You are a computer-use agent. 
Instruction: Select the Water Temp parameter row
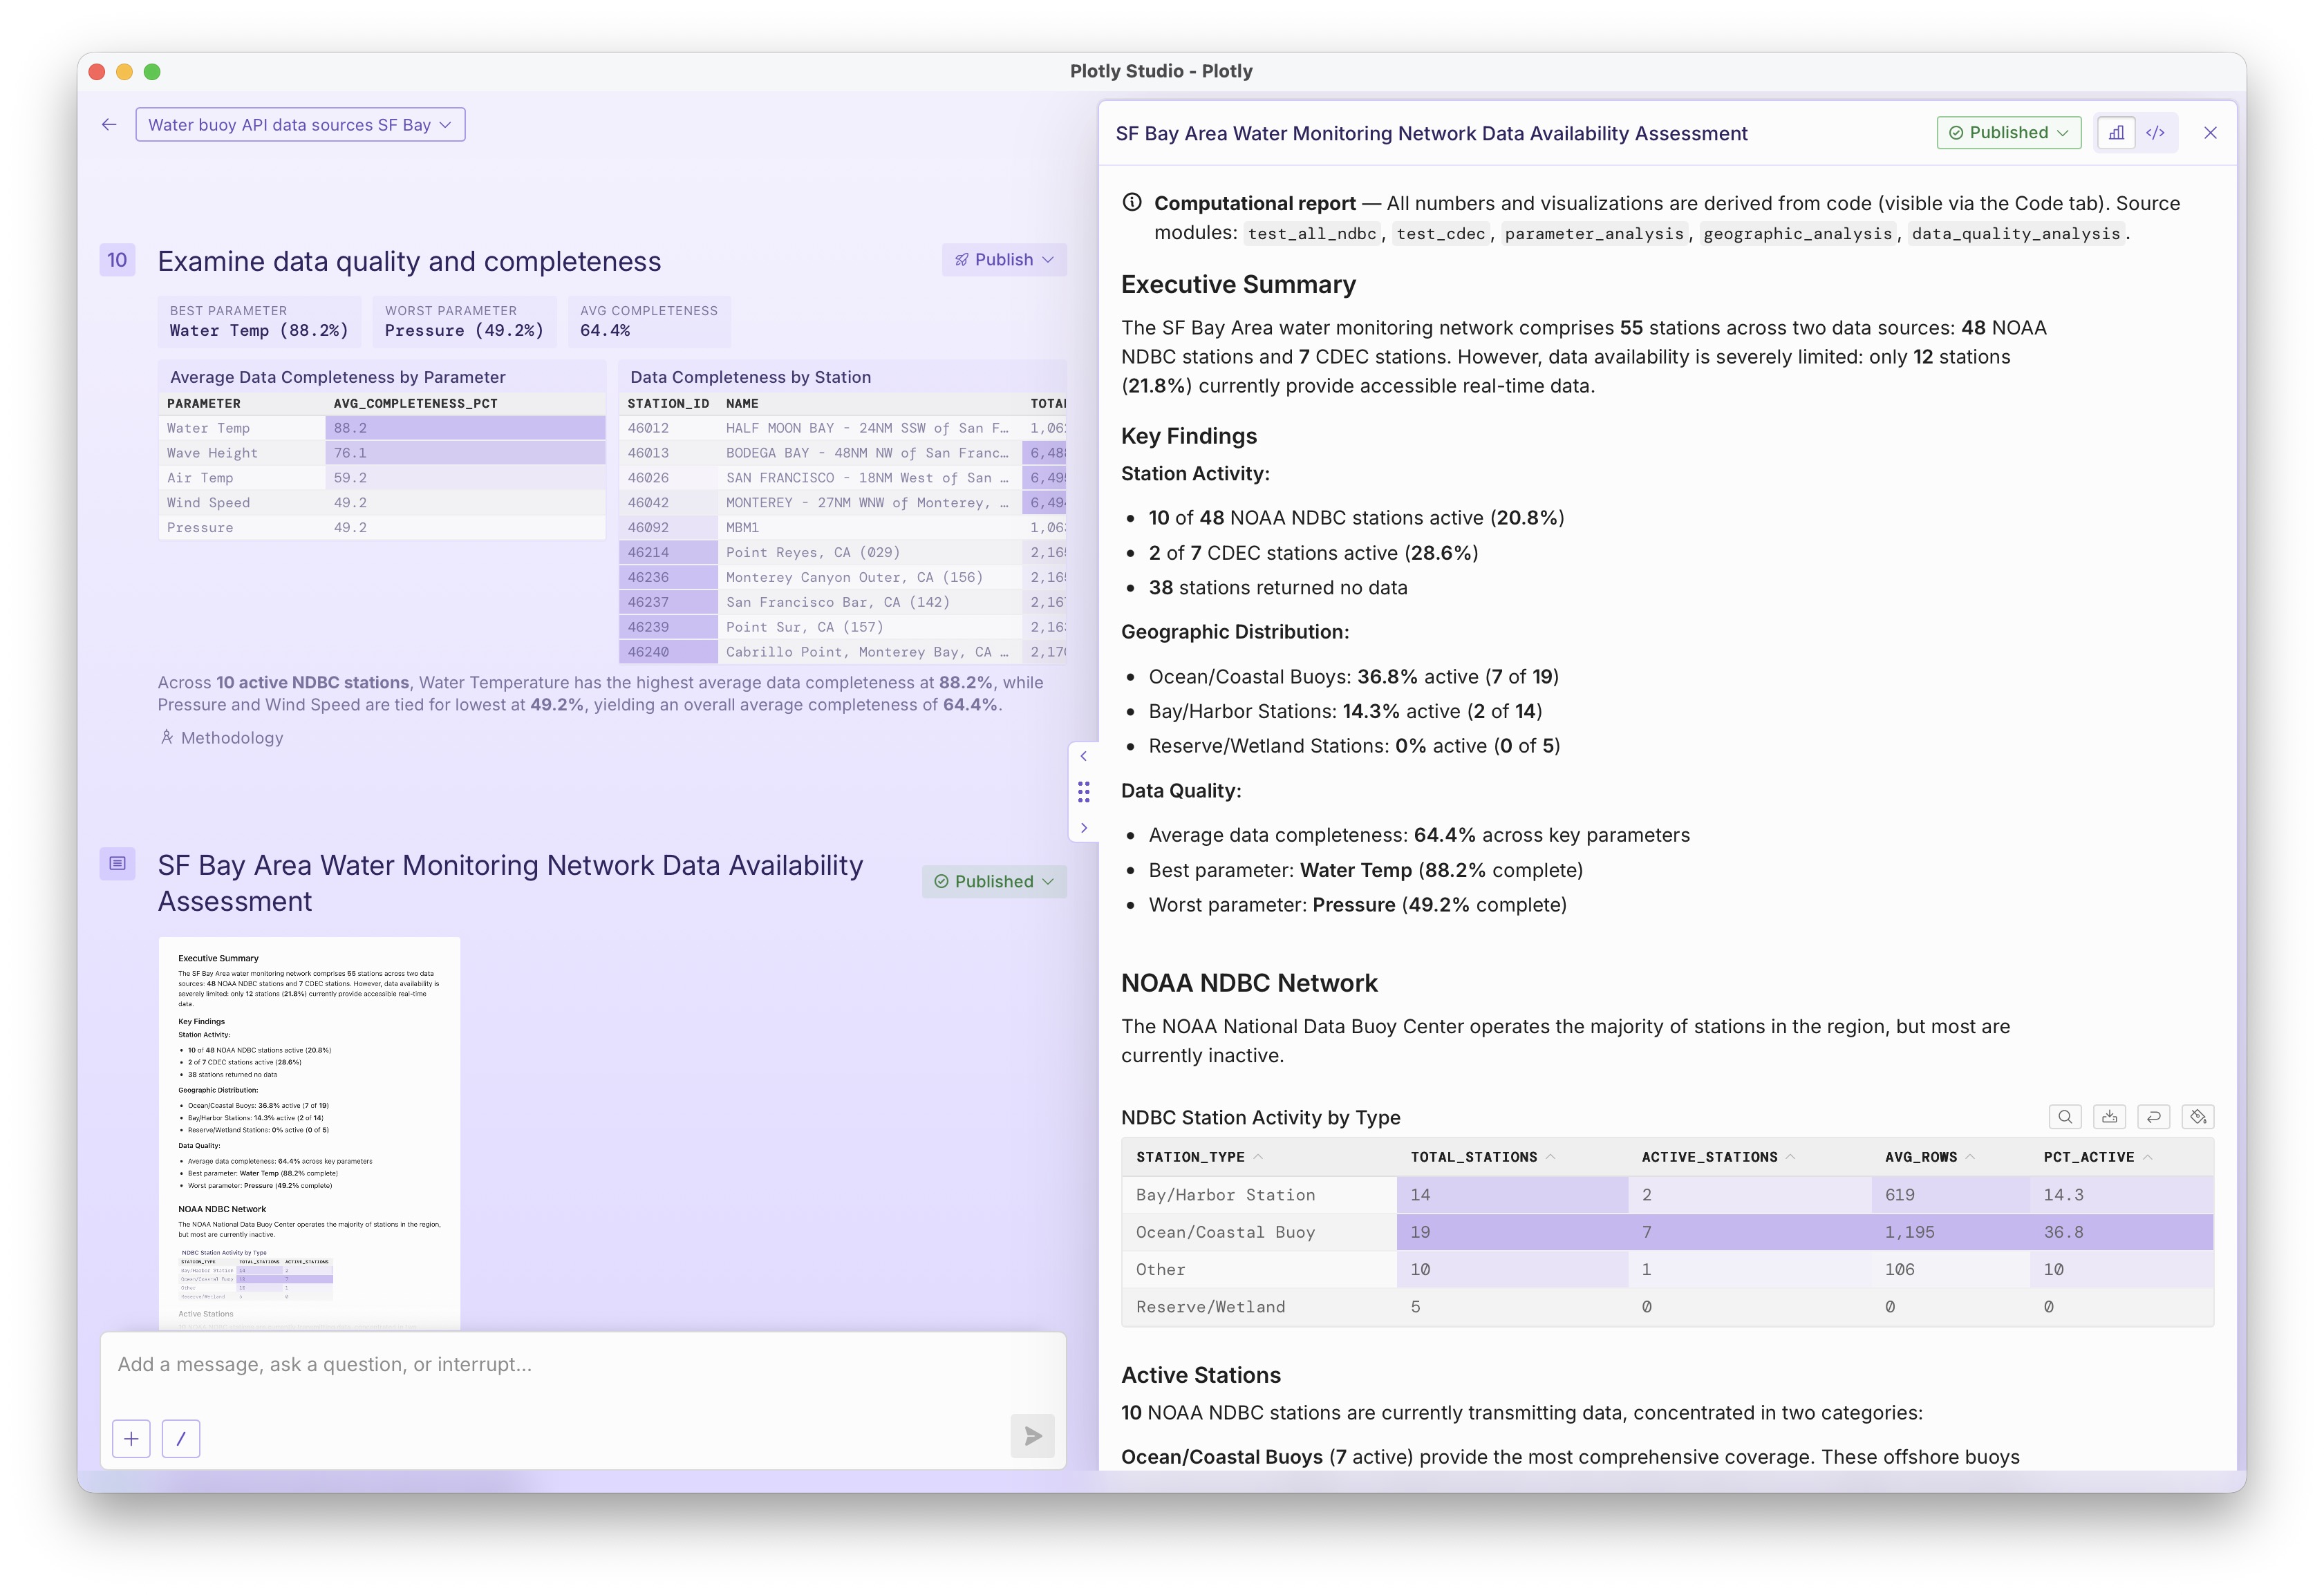click(382, 428)
